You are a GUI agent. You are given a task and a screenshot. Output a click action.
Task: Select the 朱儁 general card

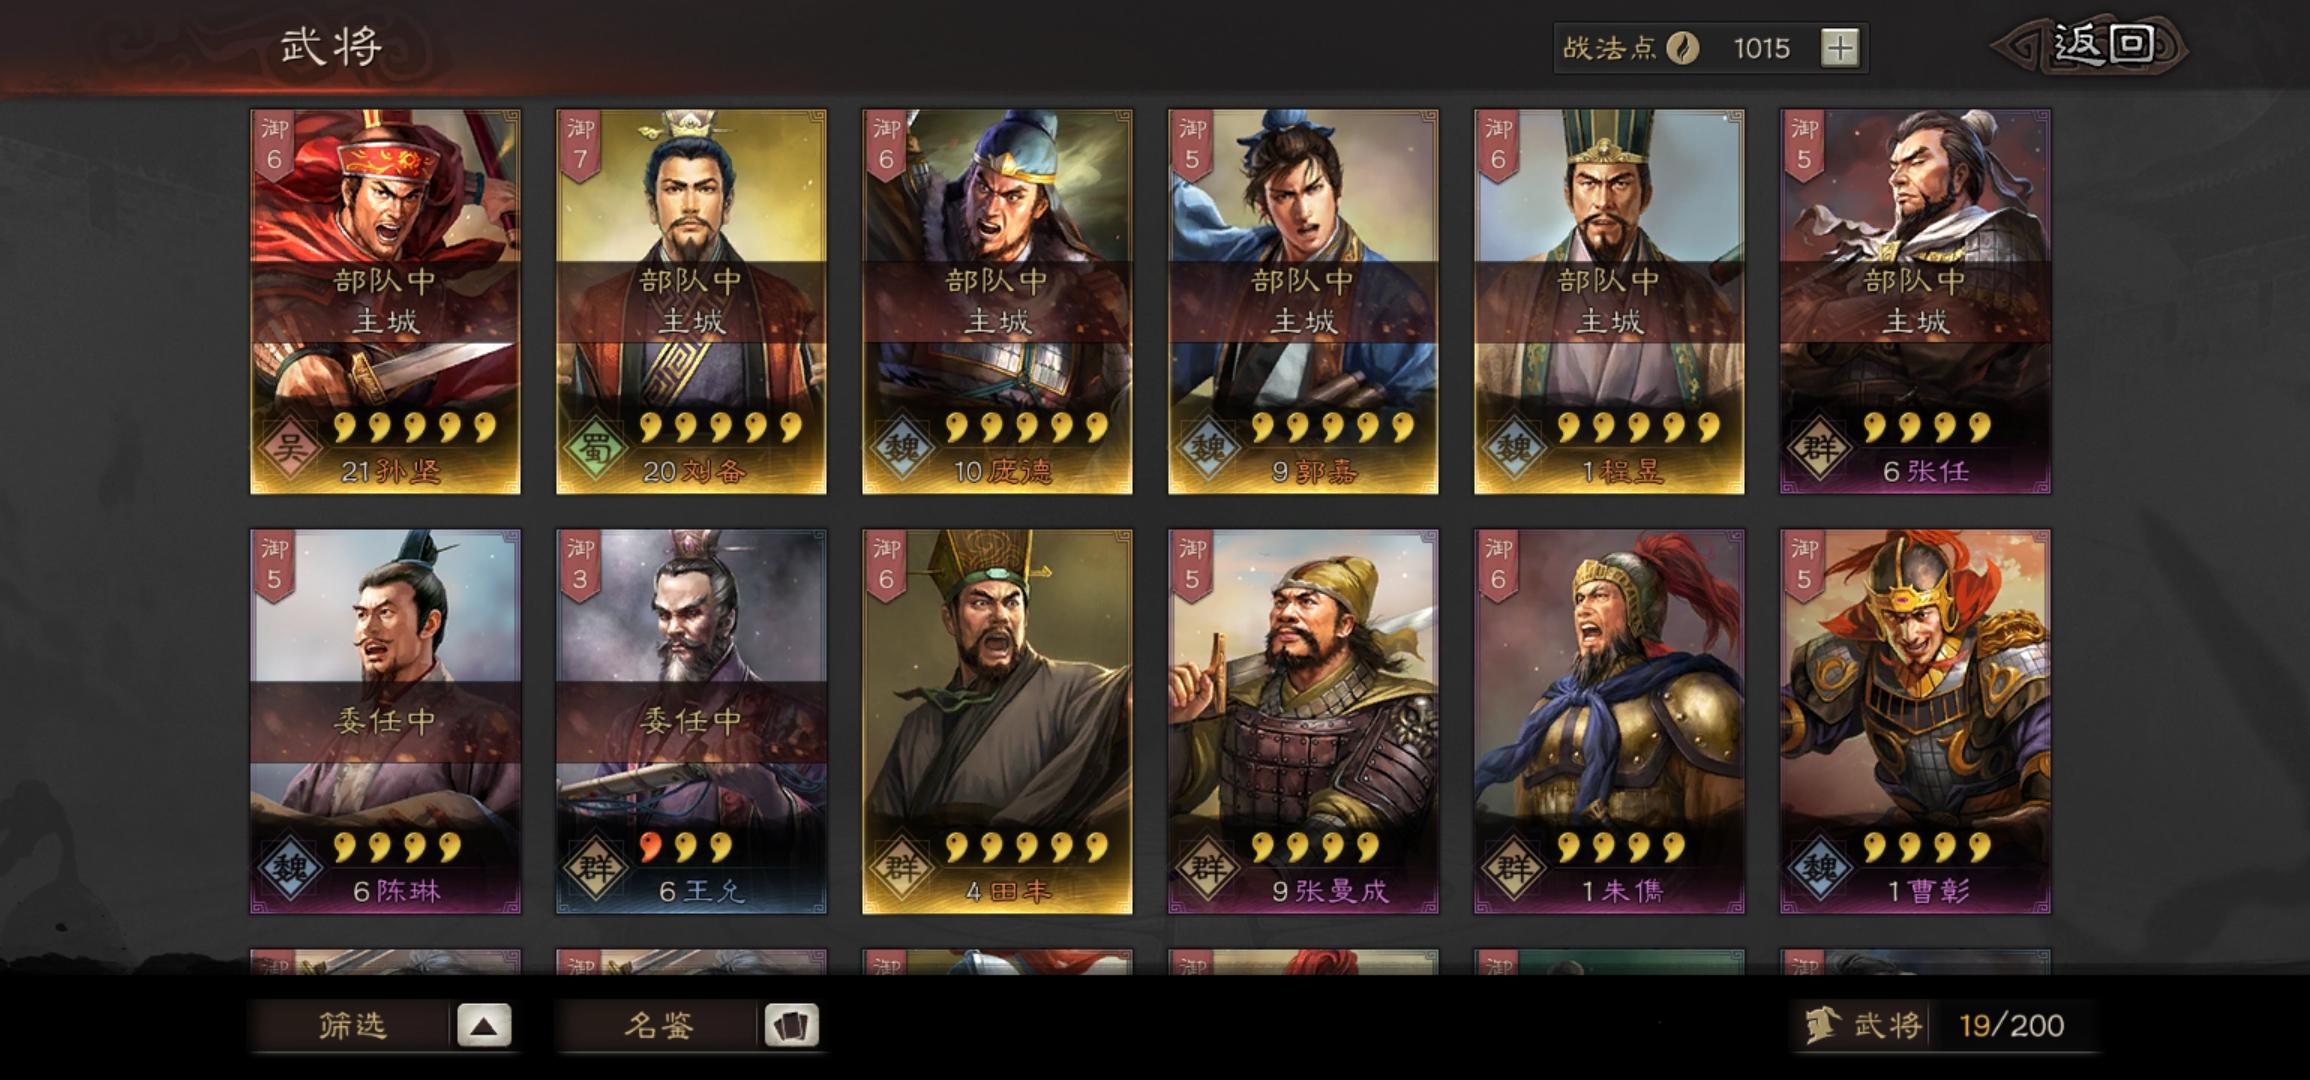(1609, 721)
